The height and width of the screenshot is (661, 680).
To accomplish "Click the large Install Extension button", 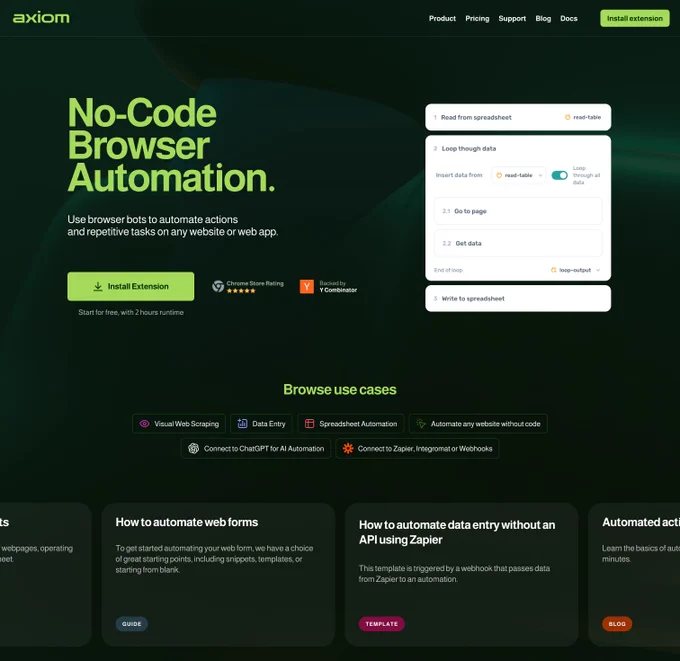I will (x=131, y=286).
